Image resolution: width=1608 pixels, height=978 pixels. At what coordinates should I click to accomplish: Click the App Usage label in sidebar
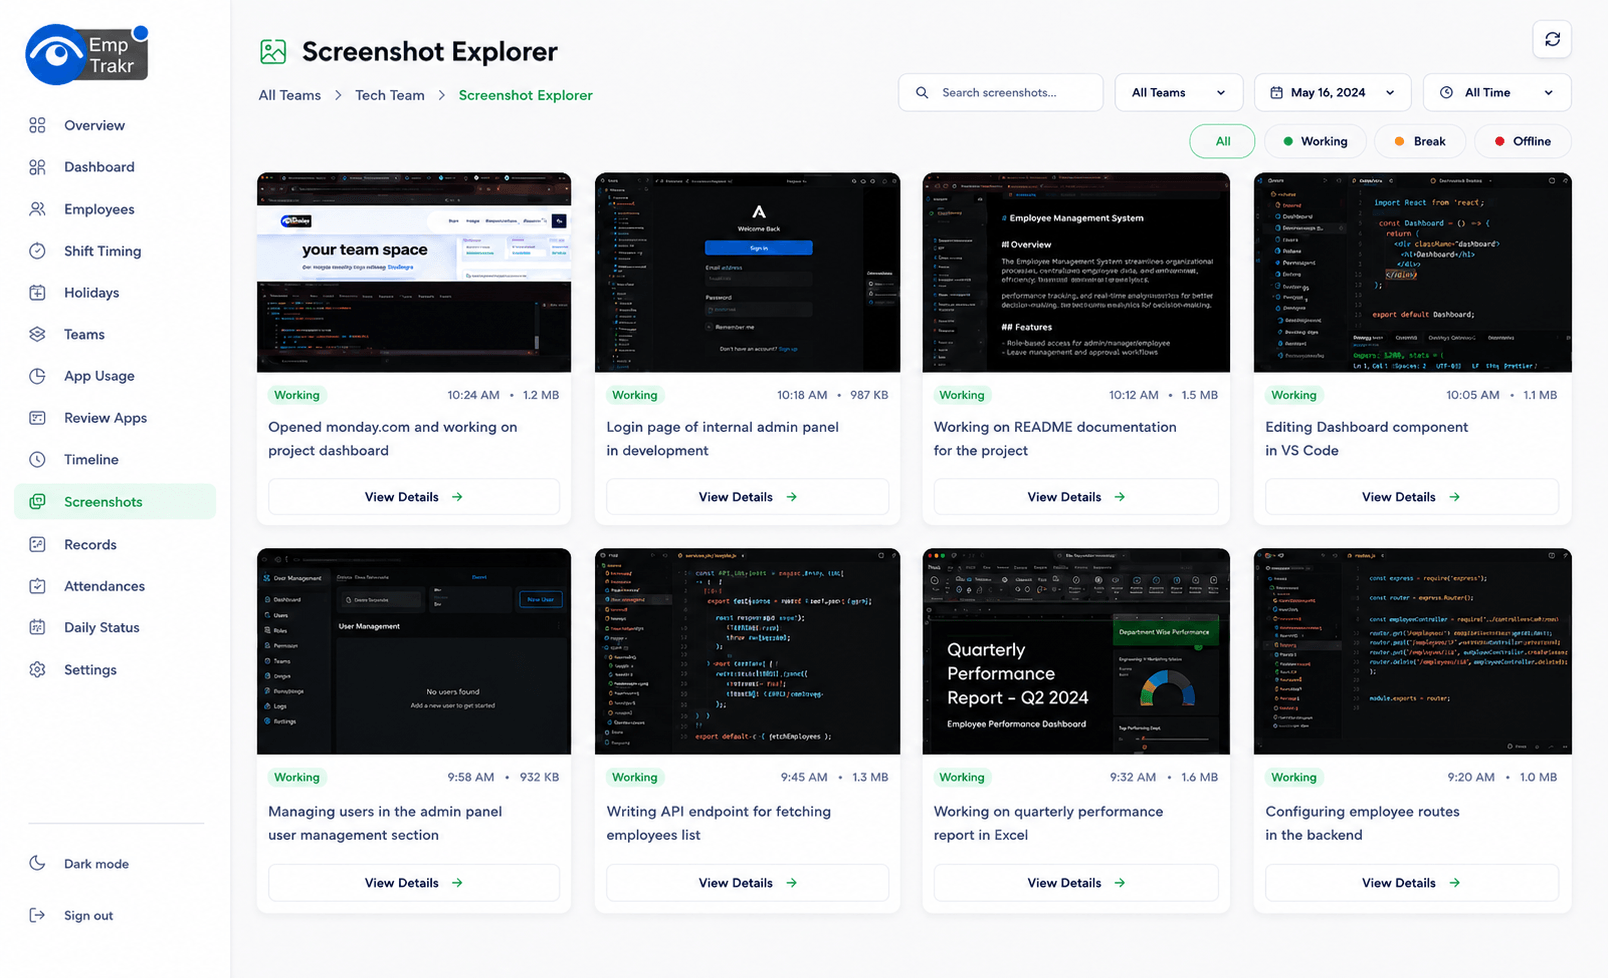99,376
